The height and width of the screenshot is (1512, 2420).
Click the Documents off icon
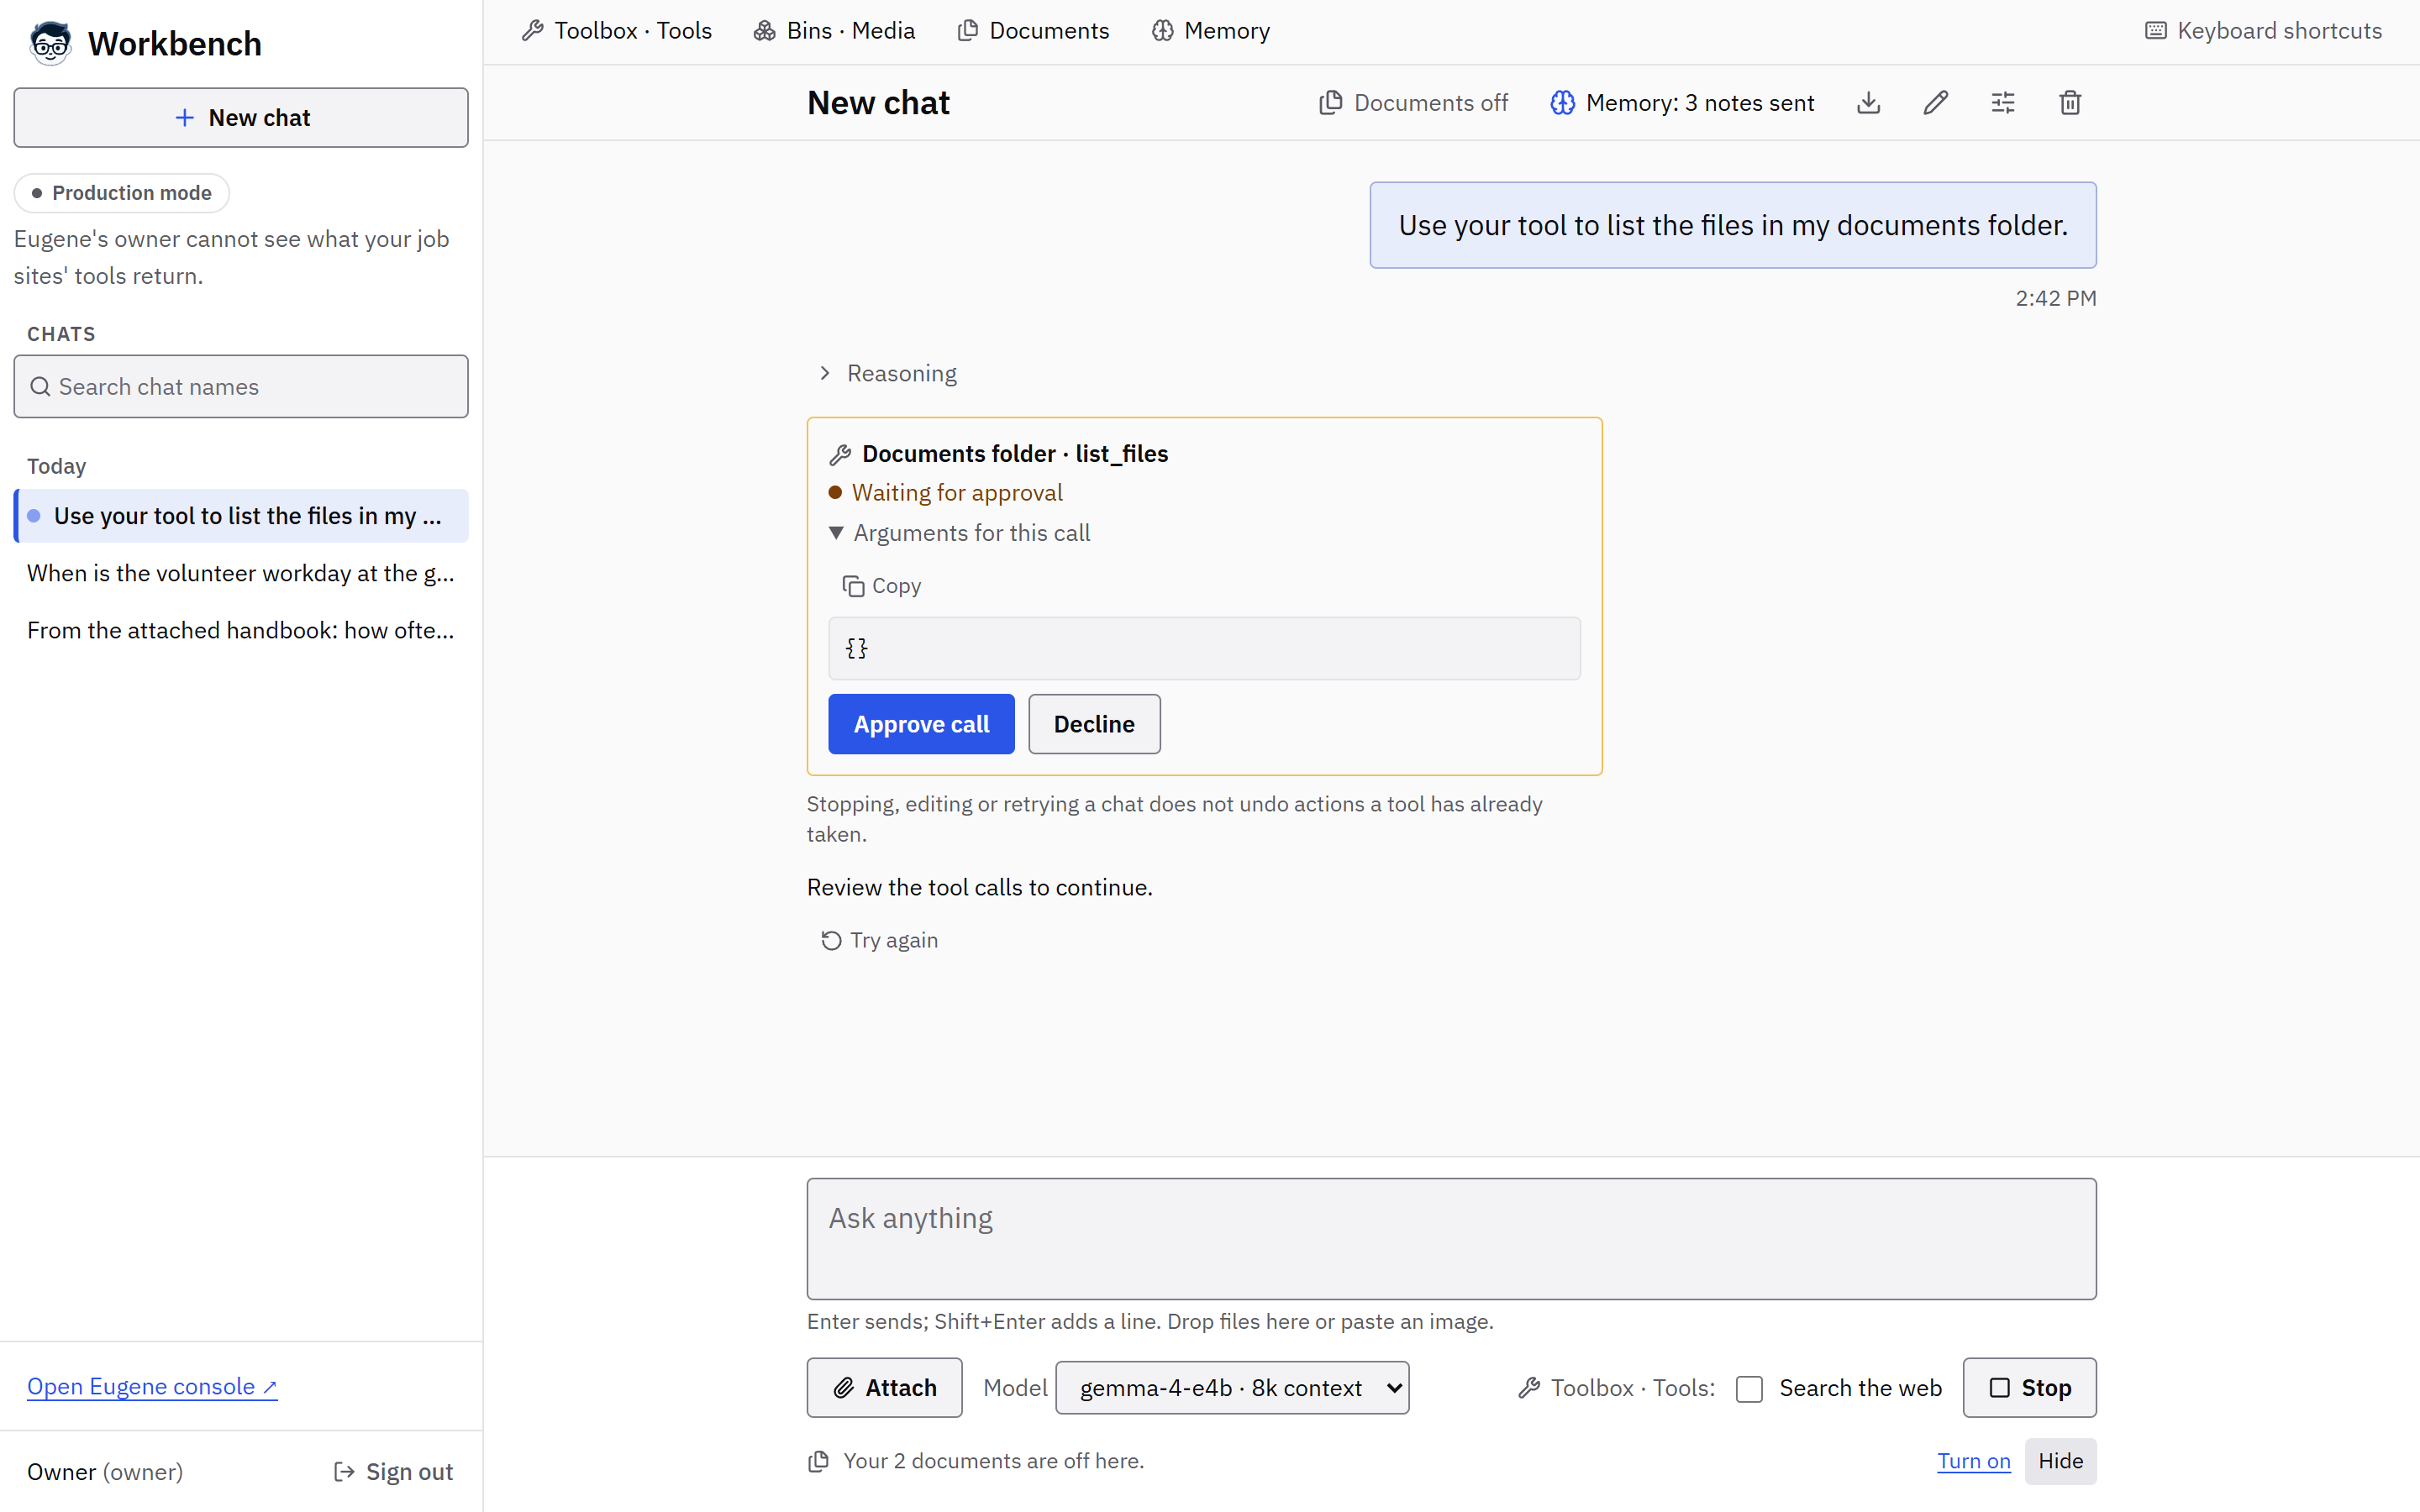click(1330, 103)
